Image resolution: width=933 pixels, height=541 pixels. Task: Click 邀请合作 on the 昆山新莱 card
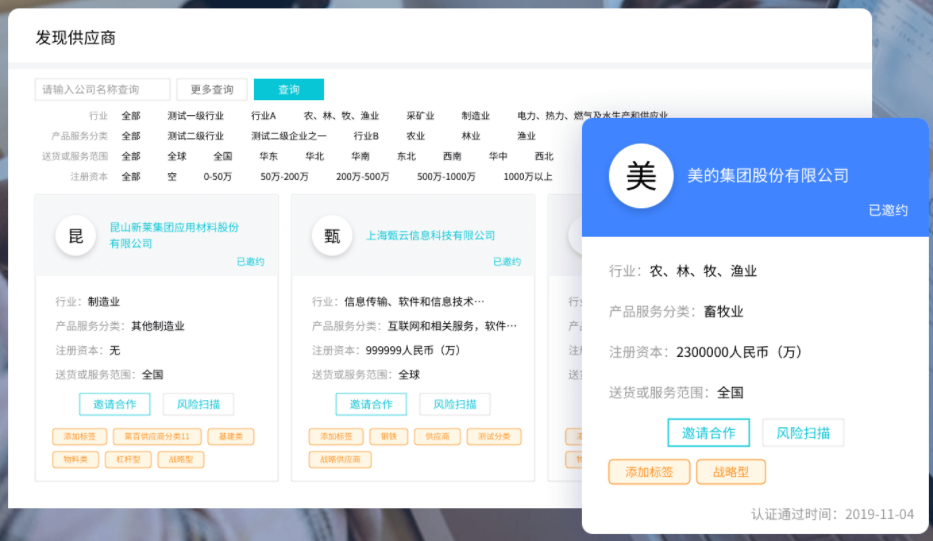pyautogui.click(x=114, y=404)
